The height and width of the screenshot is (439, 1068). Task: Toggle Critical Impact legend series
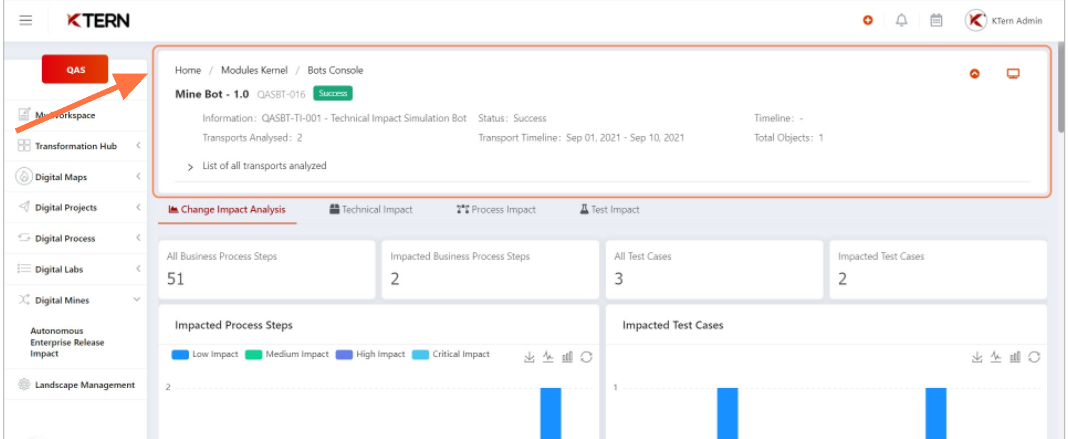(x=451, y=355)
